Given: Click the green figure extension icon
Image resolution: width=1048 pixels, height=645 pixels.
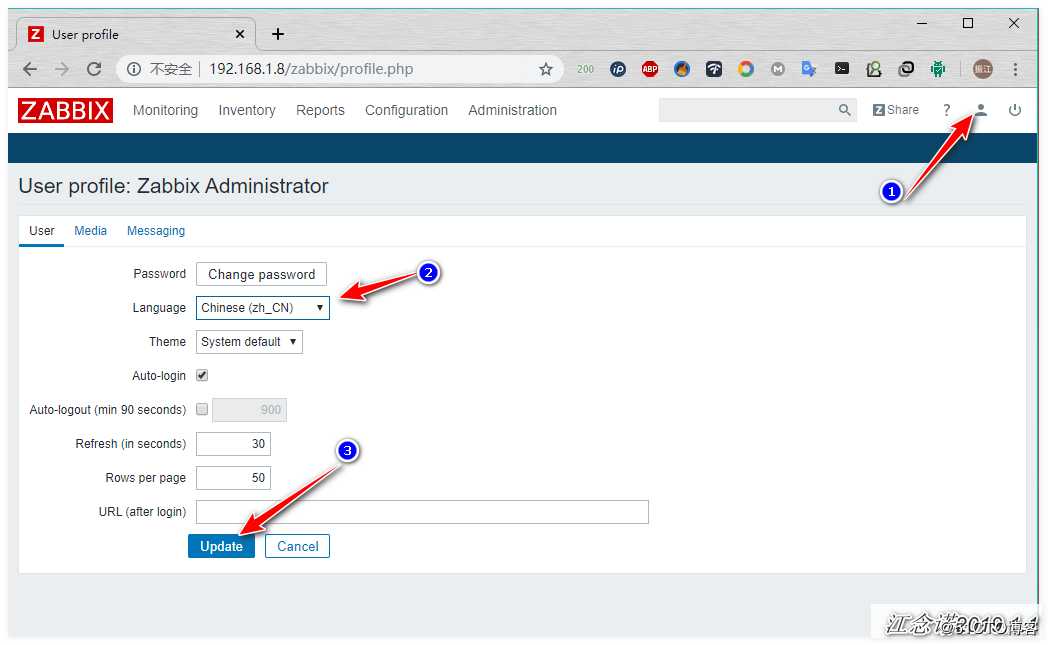Looking at the screenshot, I should tap(874, 69).
